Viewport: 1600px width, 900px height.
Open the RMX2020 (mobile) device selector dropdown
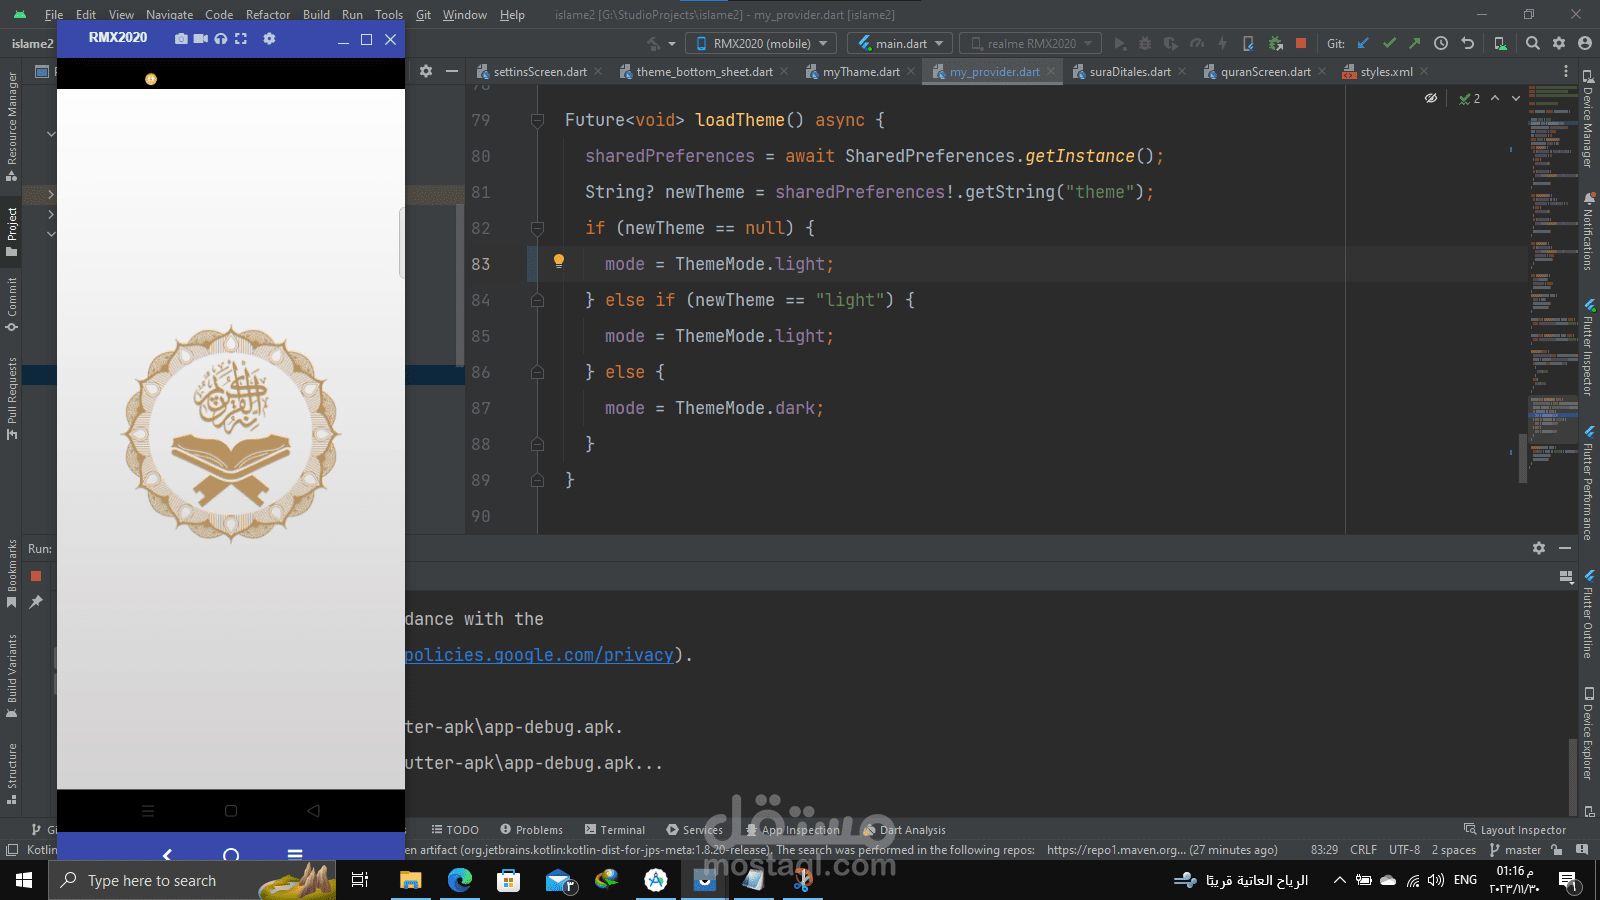pos(761,43)
